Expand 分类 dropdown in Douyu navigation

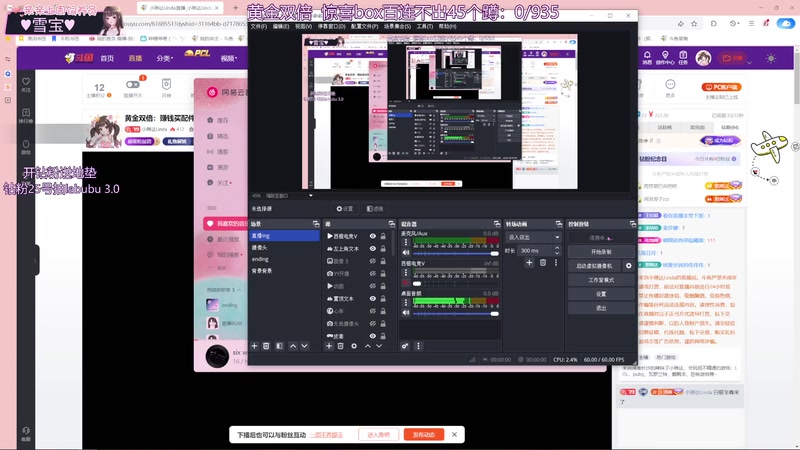165,58
